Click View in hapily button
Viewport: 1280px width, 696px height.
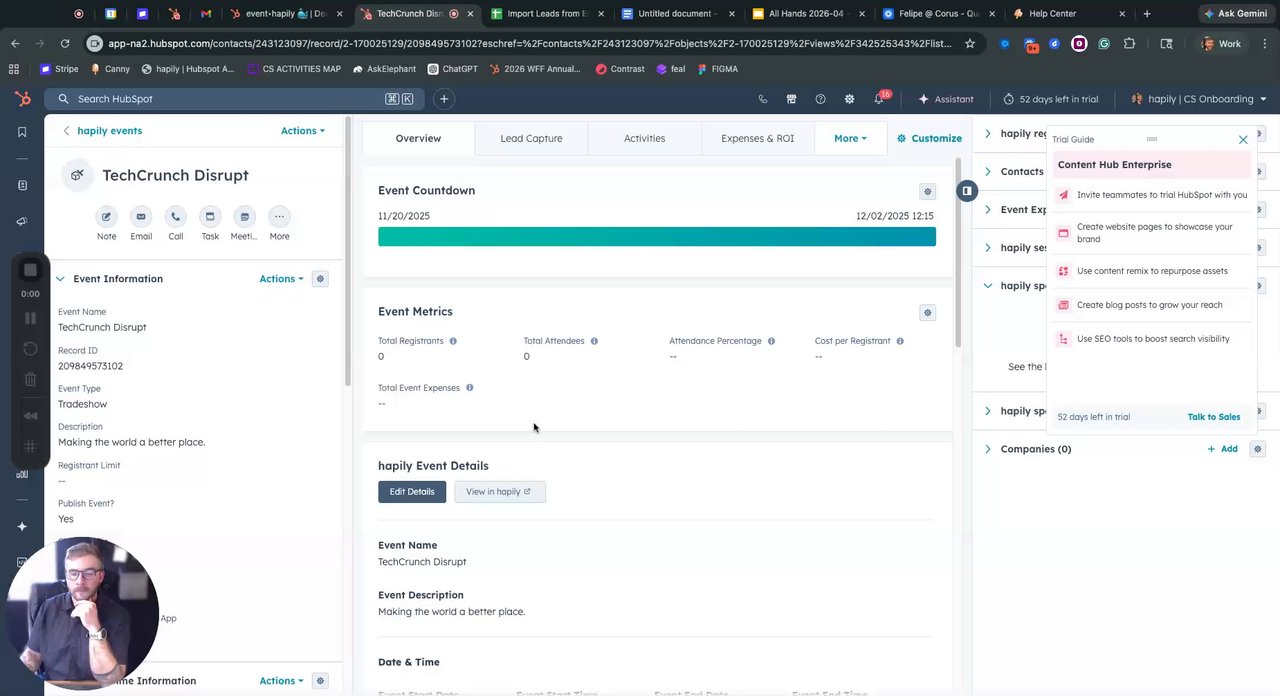click(499, 492)
